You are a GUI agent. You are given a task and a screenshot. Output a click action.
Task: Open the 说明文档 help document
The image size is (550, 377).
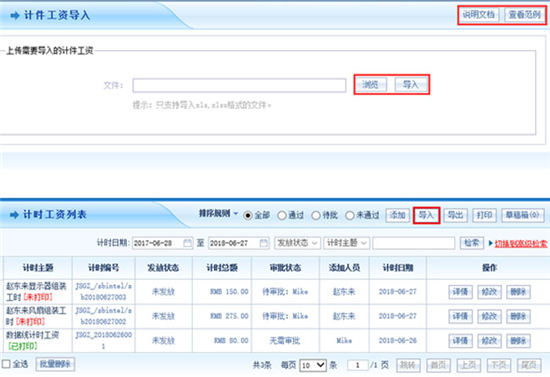478,15
